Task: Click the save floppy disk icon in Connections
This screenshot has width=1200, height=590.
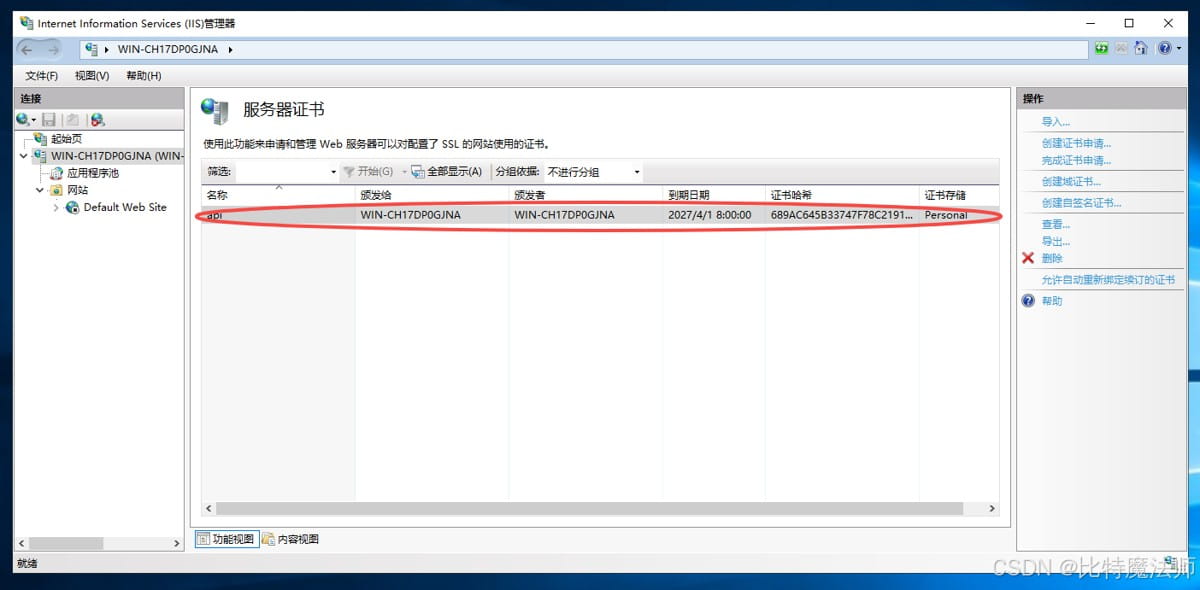Action: click(x=48, y=119)
